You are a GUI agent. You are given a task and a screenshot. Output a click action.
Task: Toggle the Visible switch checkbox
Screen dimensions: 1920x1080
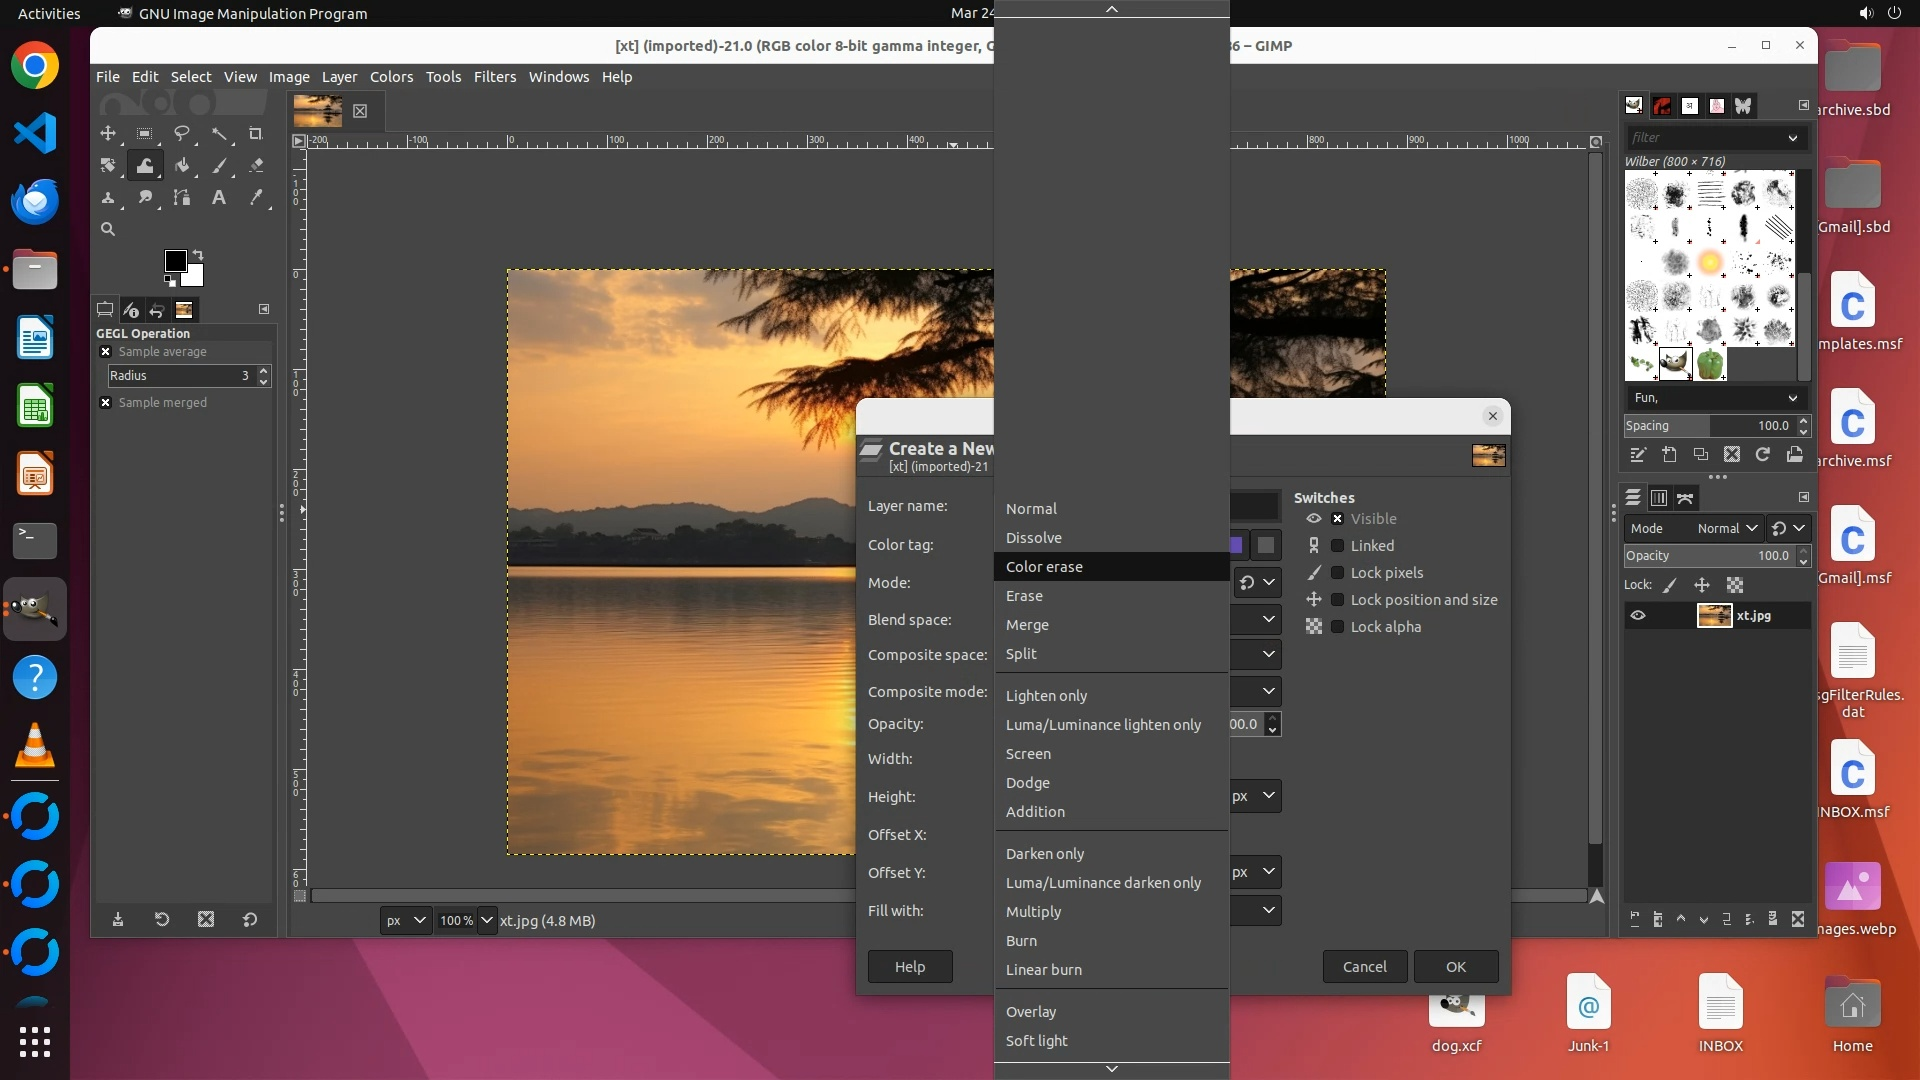pos(1337,519)
